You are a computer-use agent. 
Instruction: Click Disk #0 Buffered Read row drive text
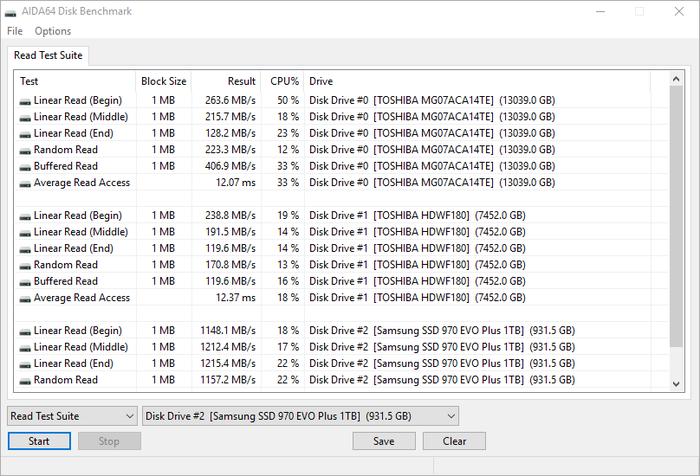pos(432,166)
